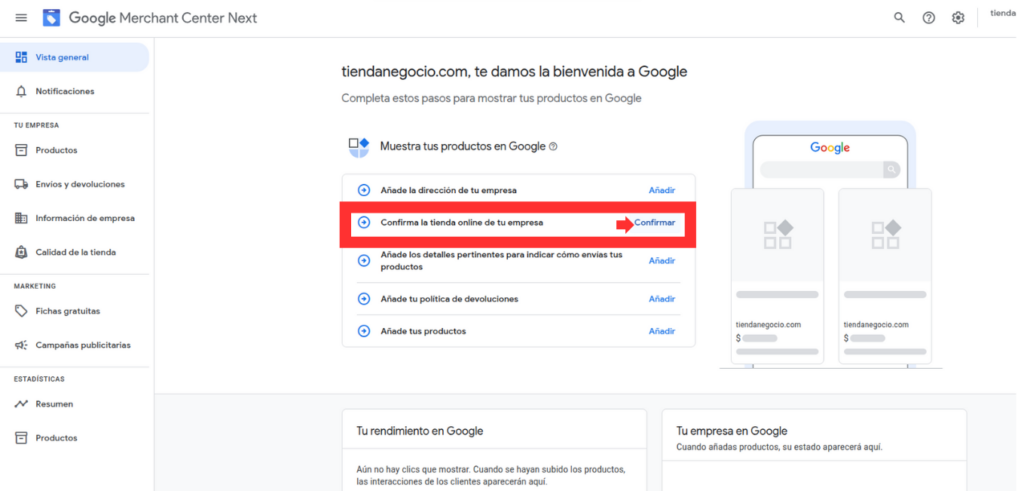This screenshot has height=491, width=1024.
Task: Click the right product card in phone preview
Action: [885, 276]
